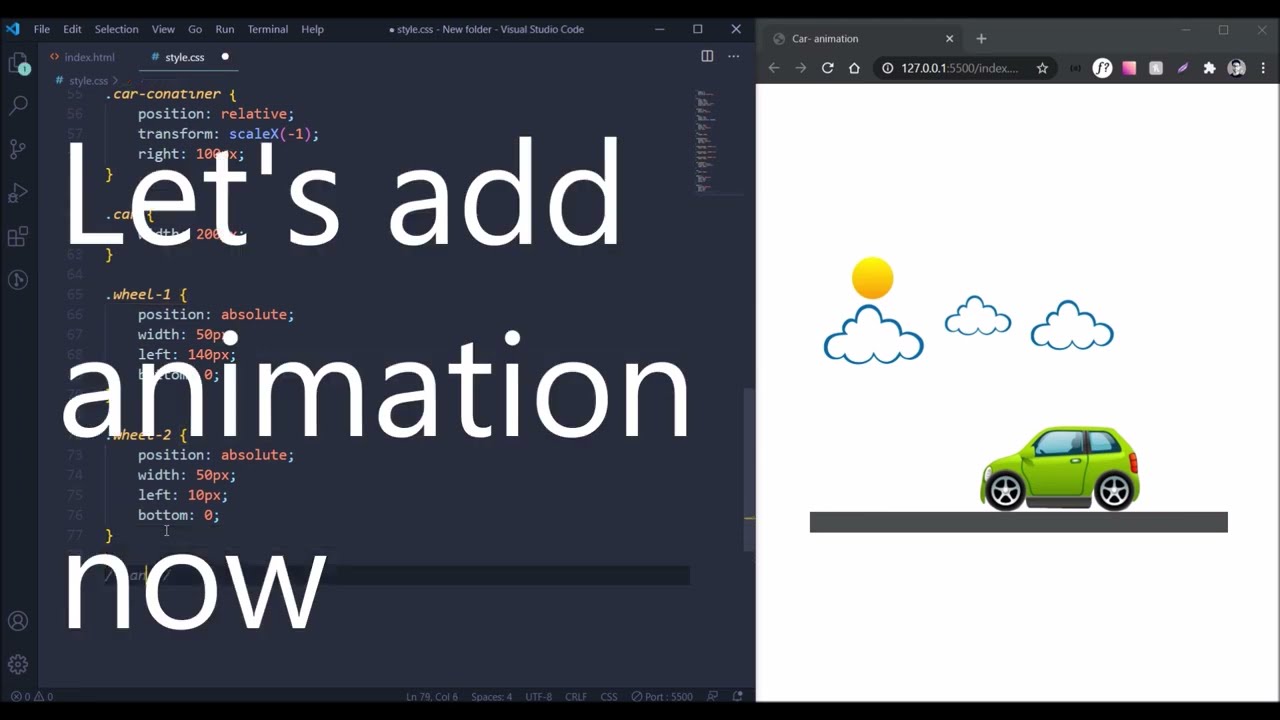Split the editor to the right
This screenshot has width=1280, height=720.
pos(707,56)
